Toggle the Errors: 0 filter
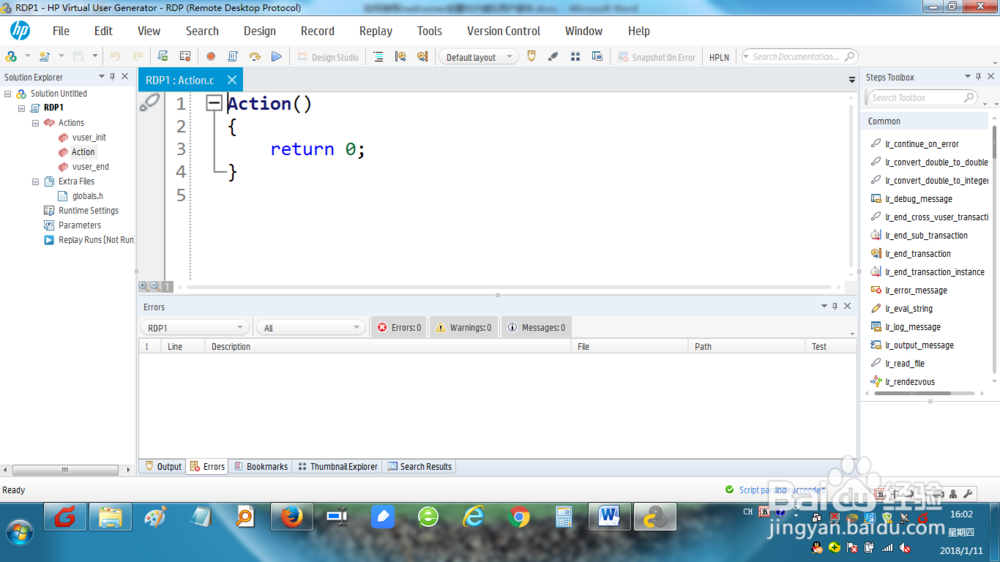The image size is (1000, 562). click(x=399, y=327)
